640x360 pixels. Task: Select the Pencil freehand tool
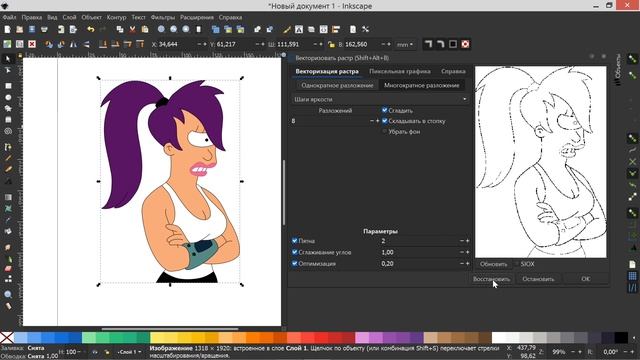(8, 158)
